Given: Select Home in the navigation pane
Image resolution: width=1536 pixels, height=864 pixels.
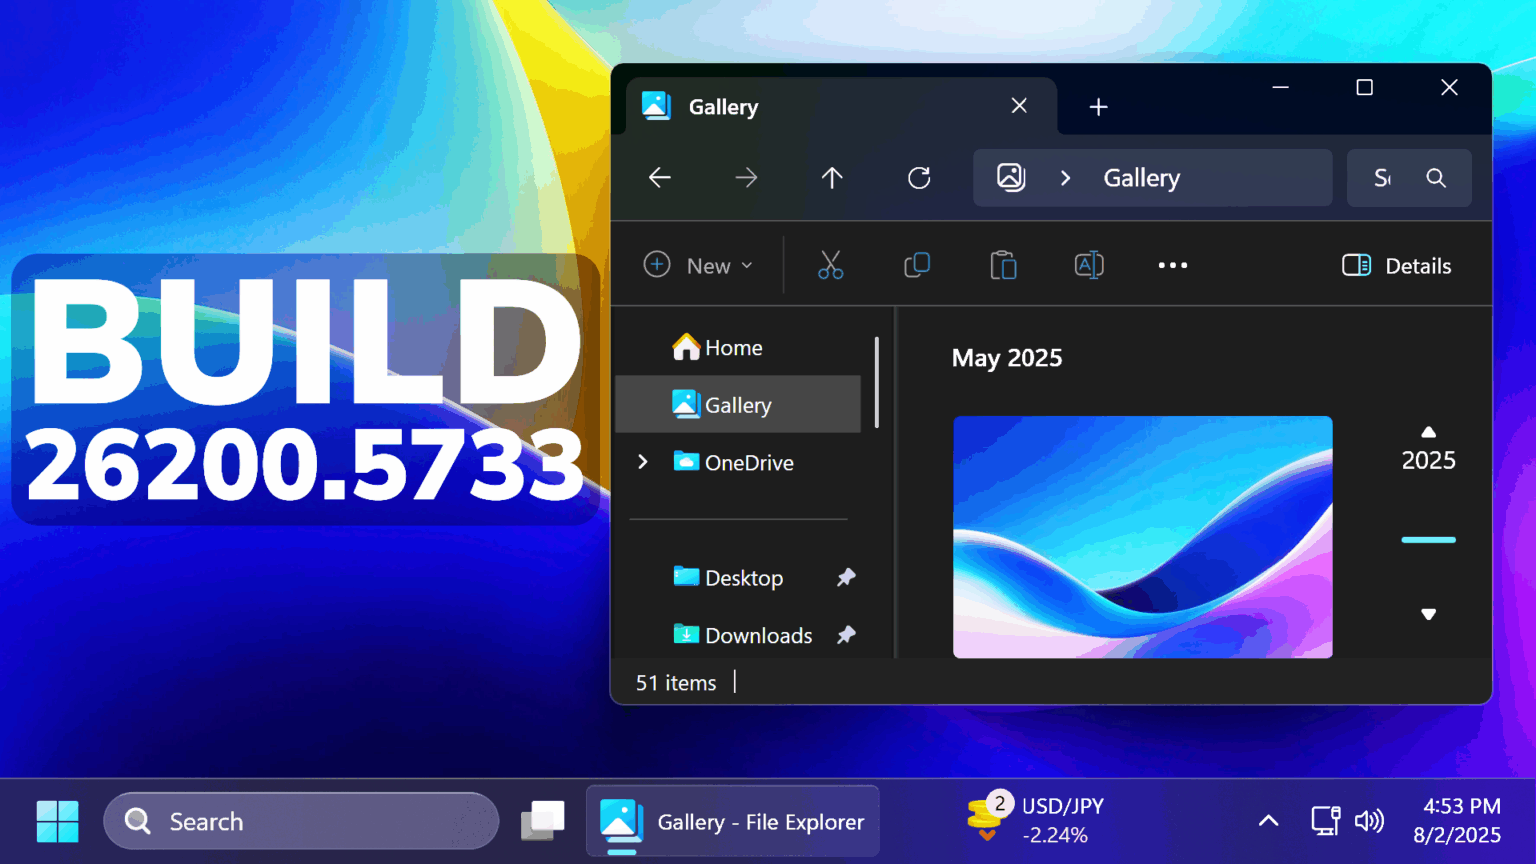Looking at the screenshot, I should [733, 347].
